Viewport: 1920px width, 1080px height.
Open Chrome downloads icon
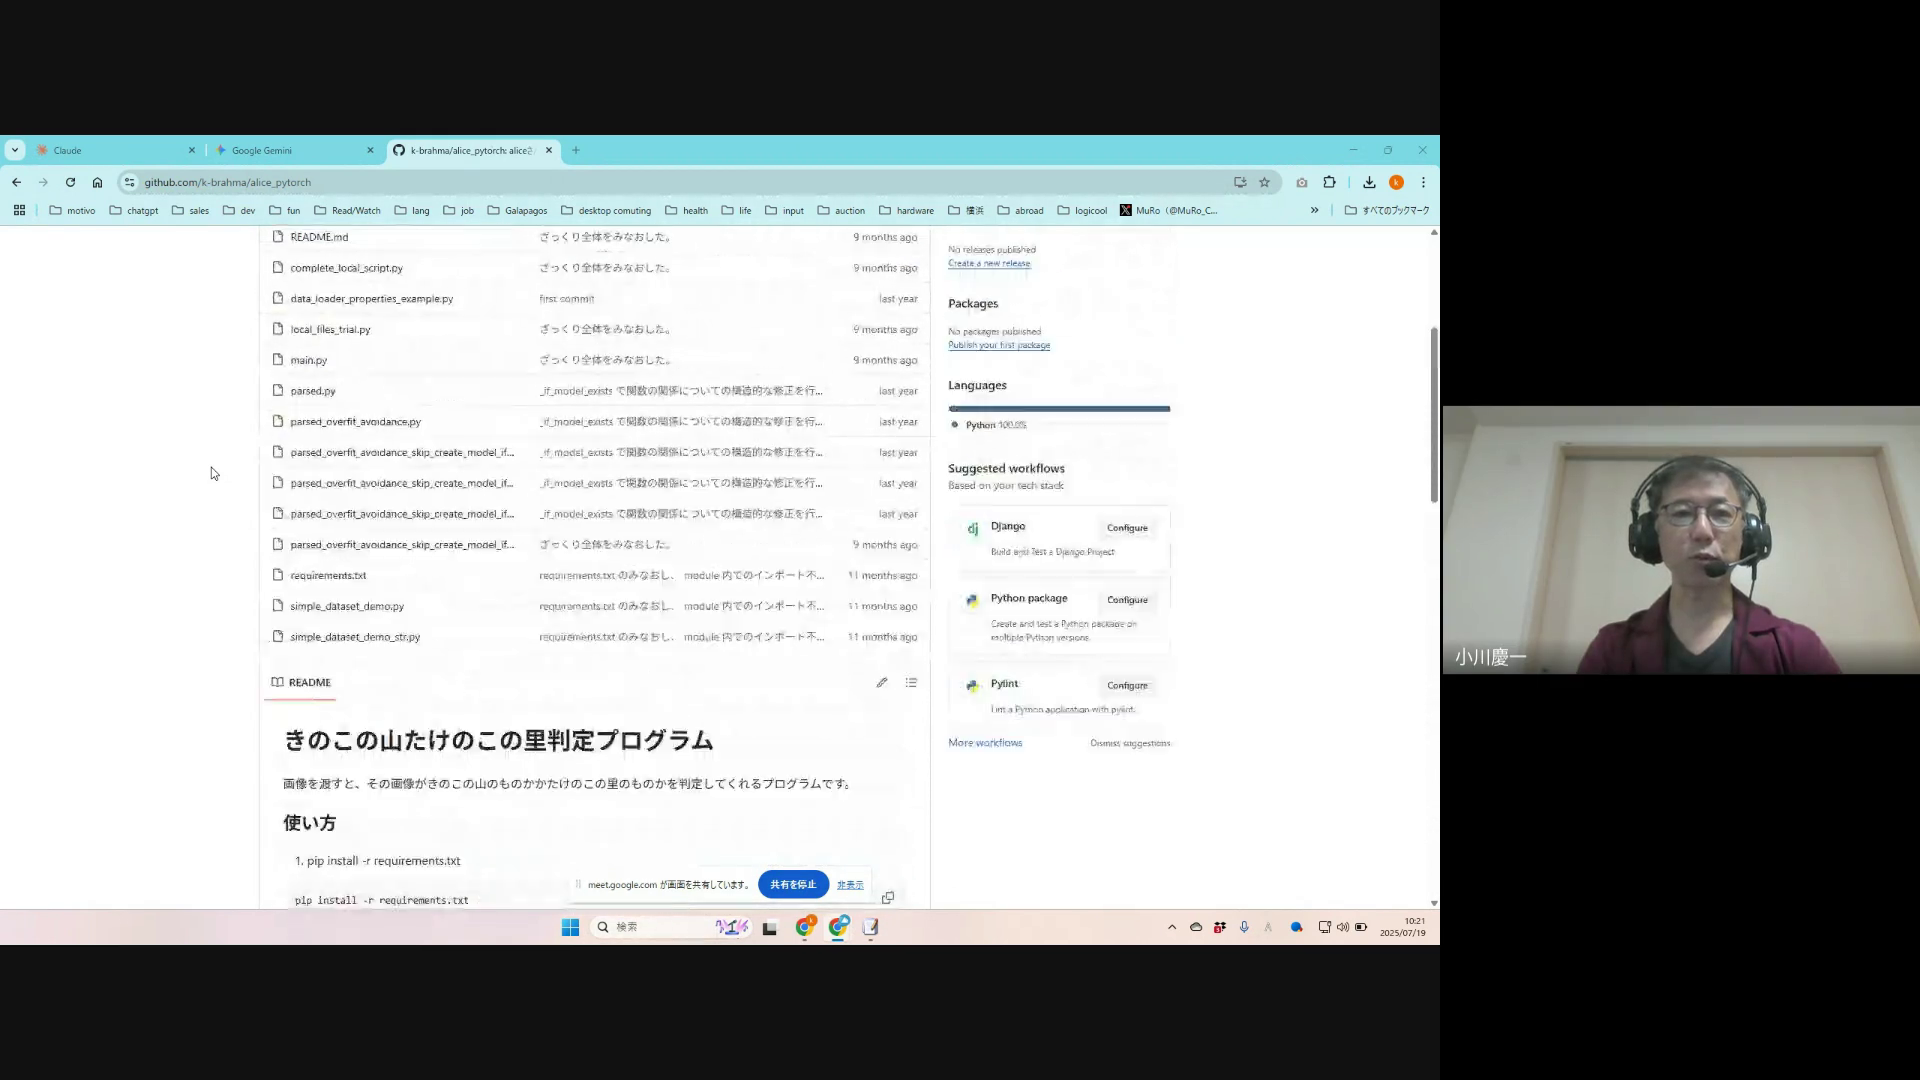[x=1369, y=182]
